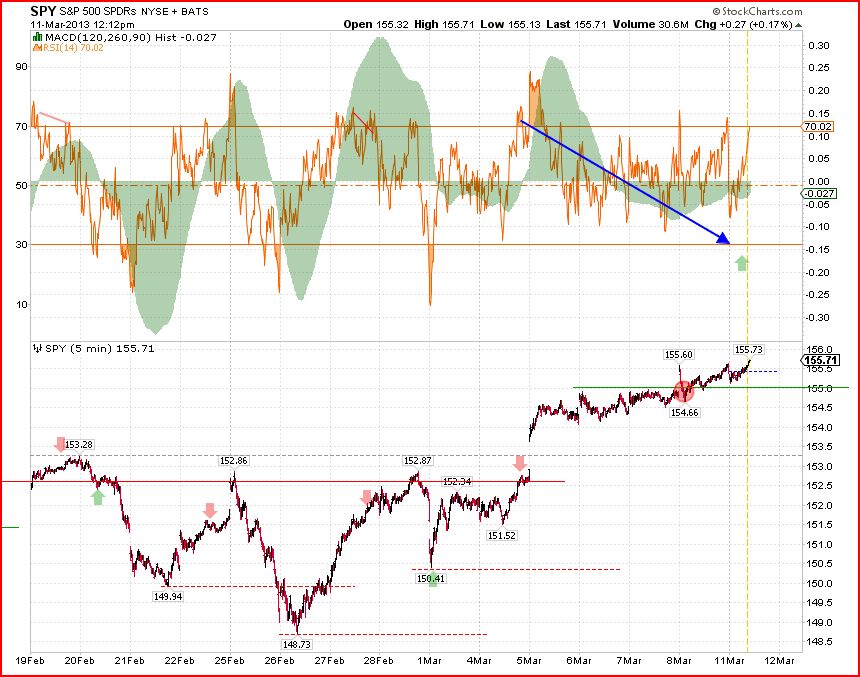Select the MACD(120,260,90) Hist legend
860x677 pixels.
pos(131,37)
